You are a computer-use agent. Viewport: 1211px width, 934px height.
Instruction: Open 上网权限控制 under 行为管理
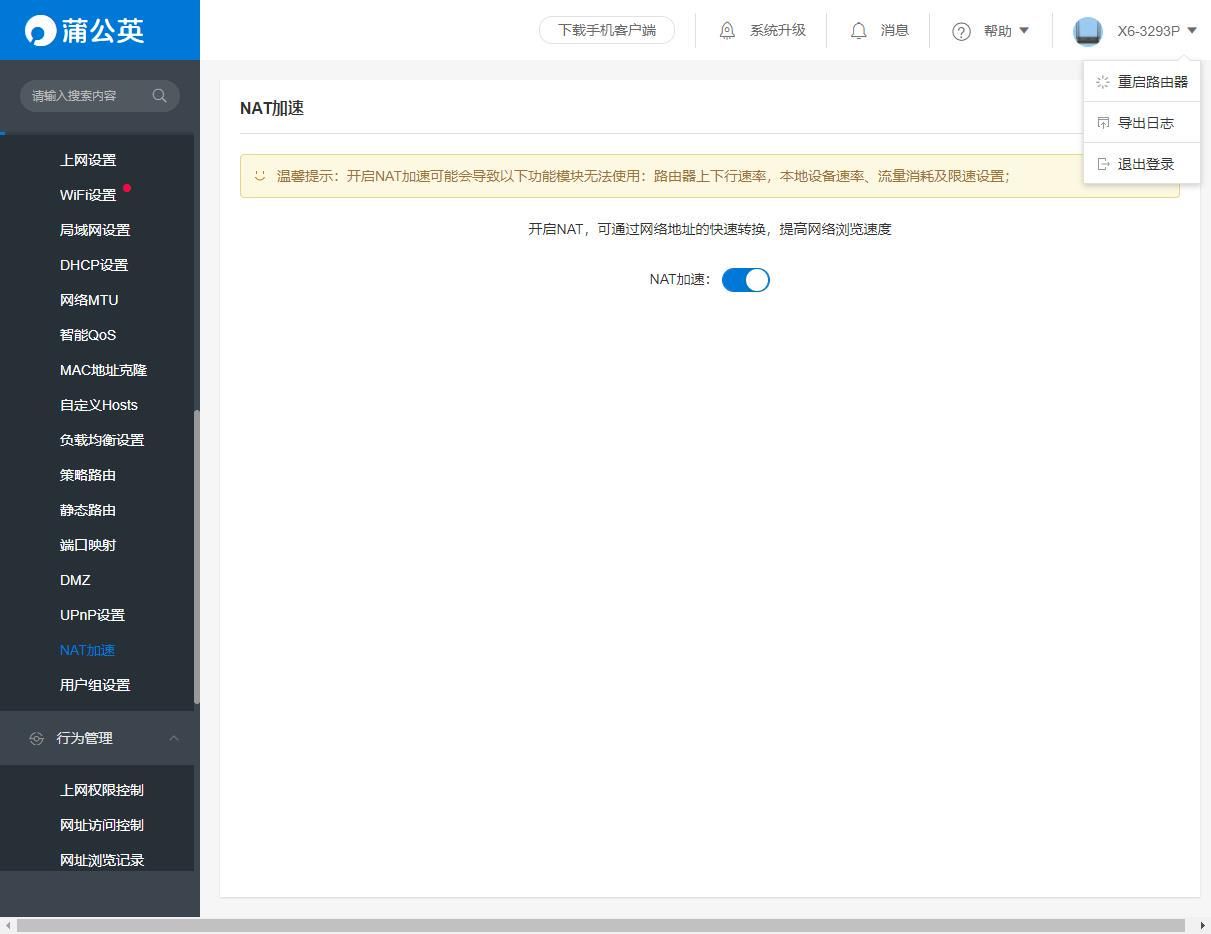pos(102,790)
